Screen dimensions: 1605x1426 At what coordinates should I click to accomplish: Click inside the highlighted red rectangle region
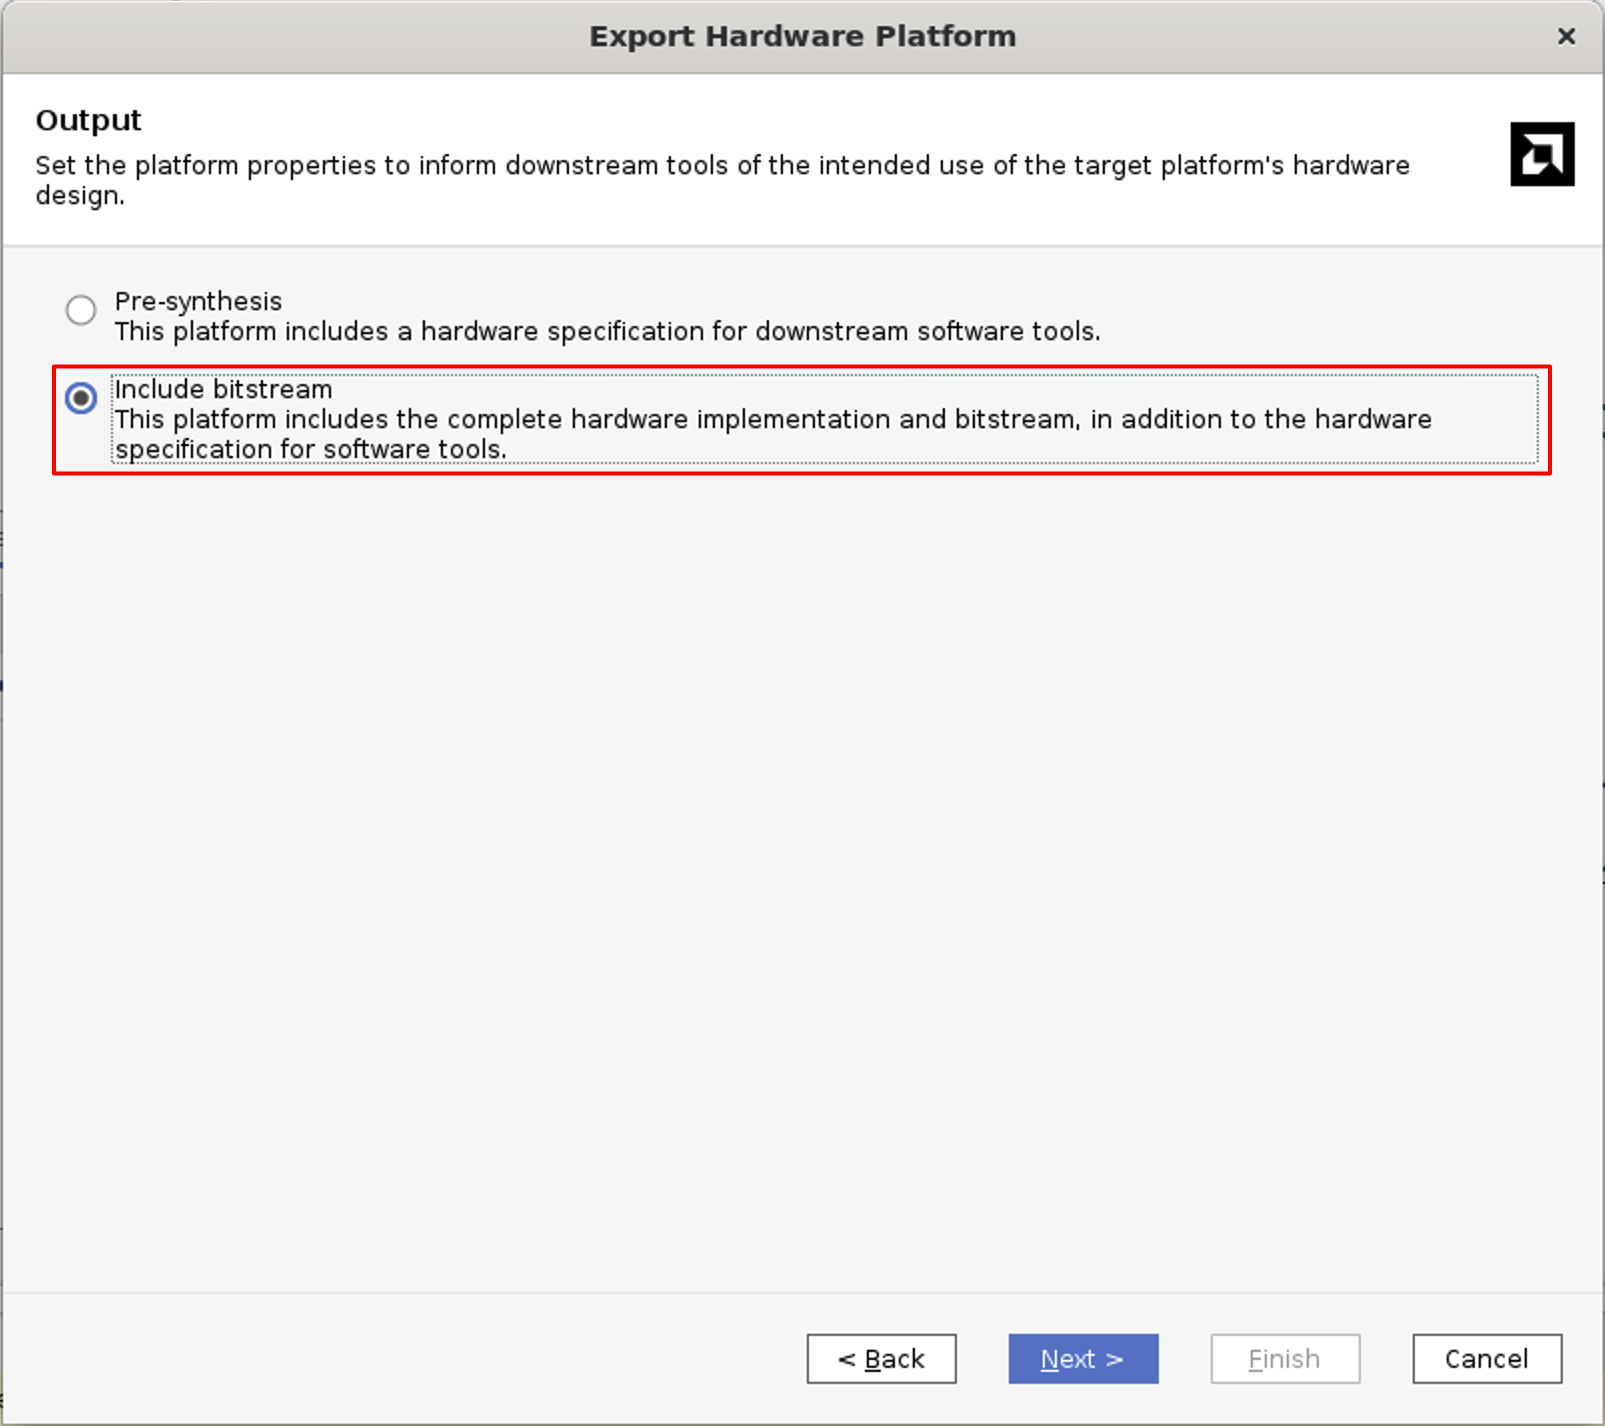800,420
